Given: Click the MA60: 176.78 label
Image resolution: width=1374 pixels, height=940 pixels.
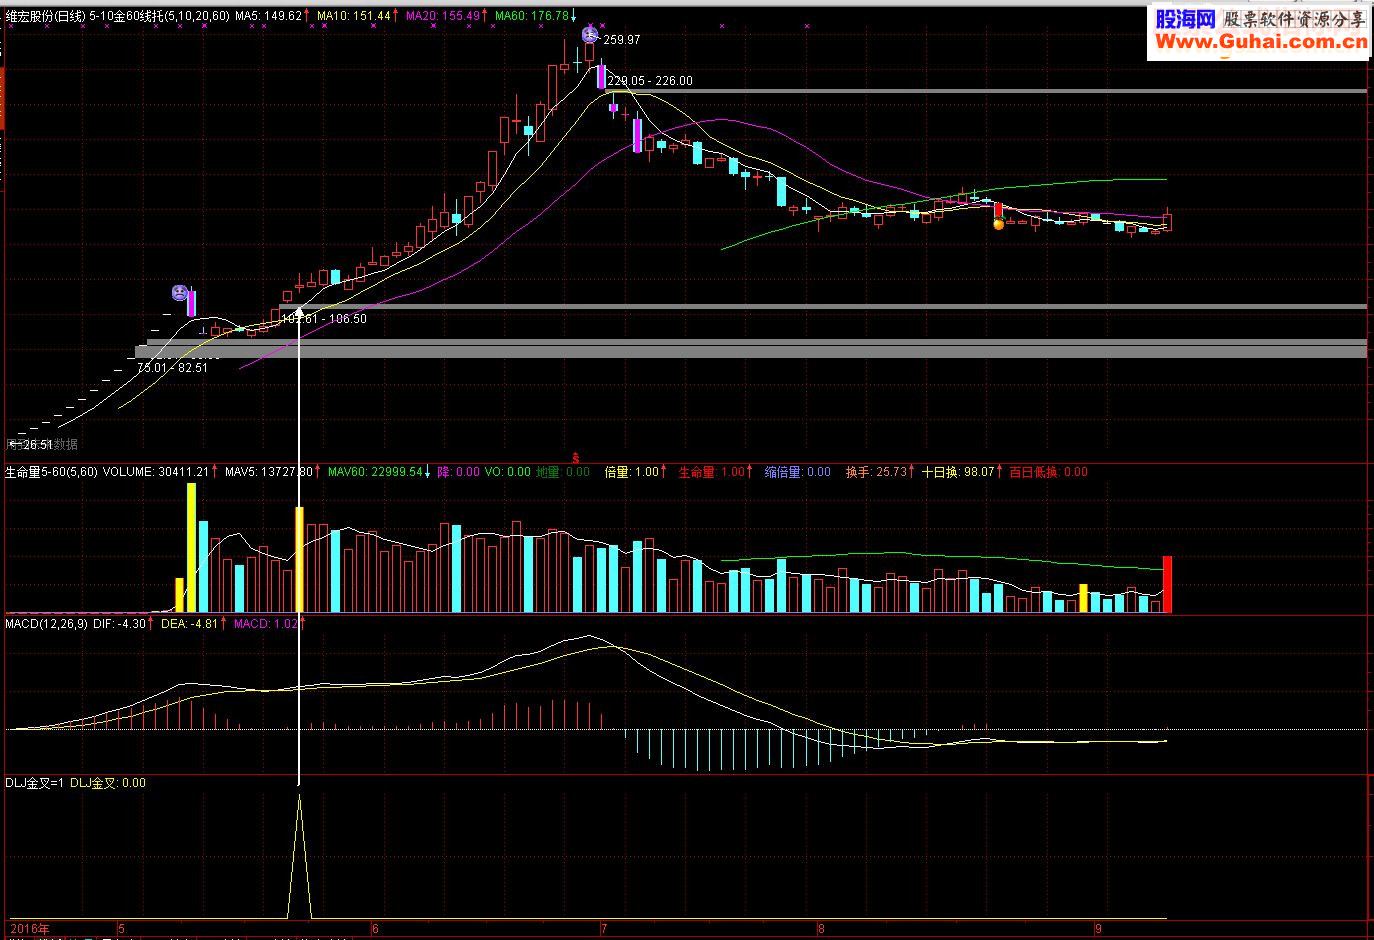Looking at the screenshot, I should point(531,16).
